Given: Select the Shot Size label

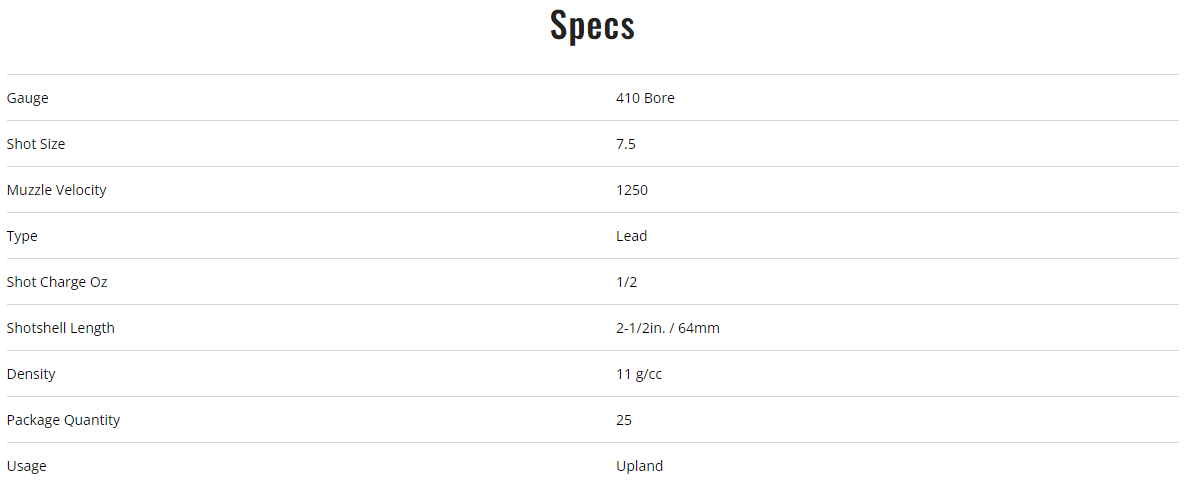Looking at the screenshot, I should (36, 144).
